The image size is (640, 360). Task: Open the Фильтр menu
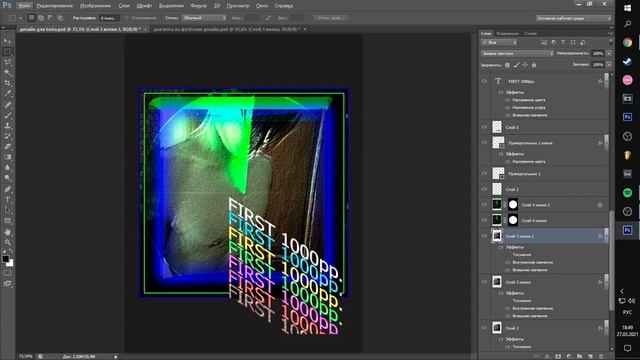click(x=198, y=6)
